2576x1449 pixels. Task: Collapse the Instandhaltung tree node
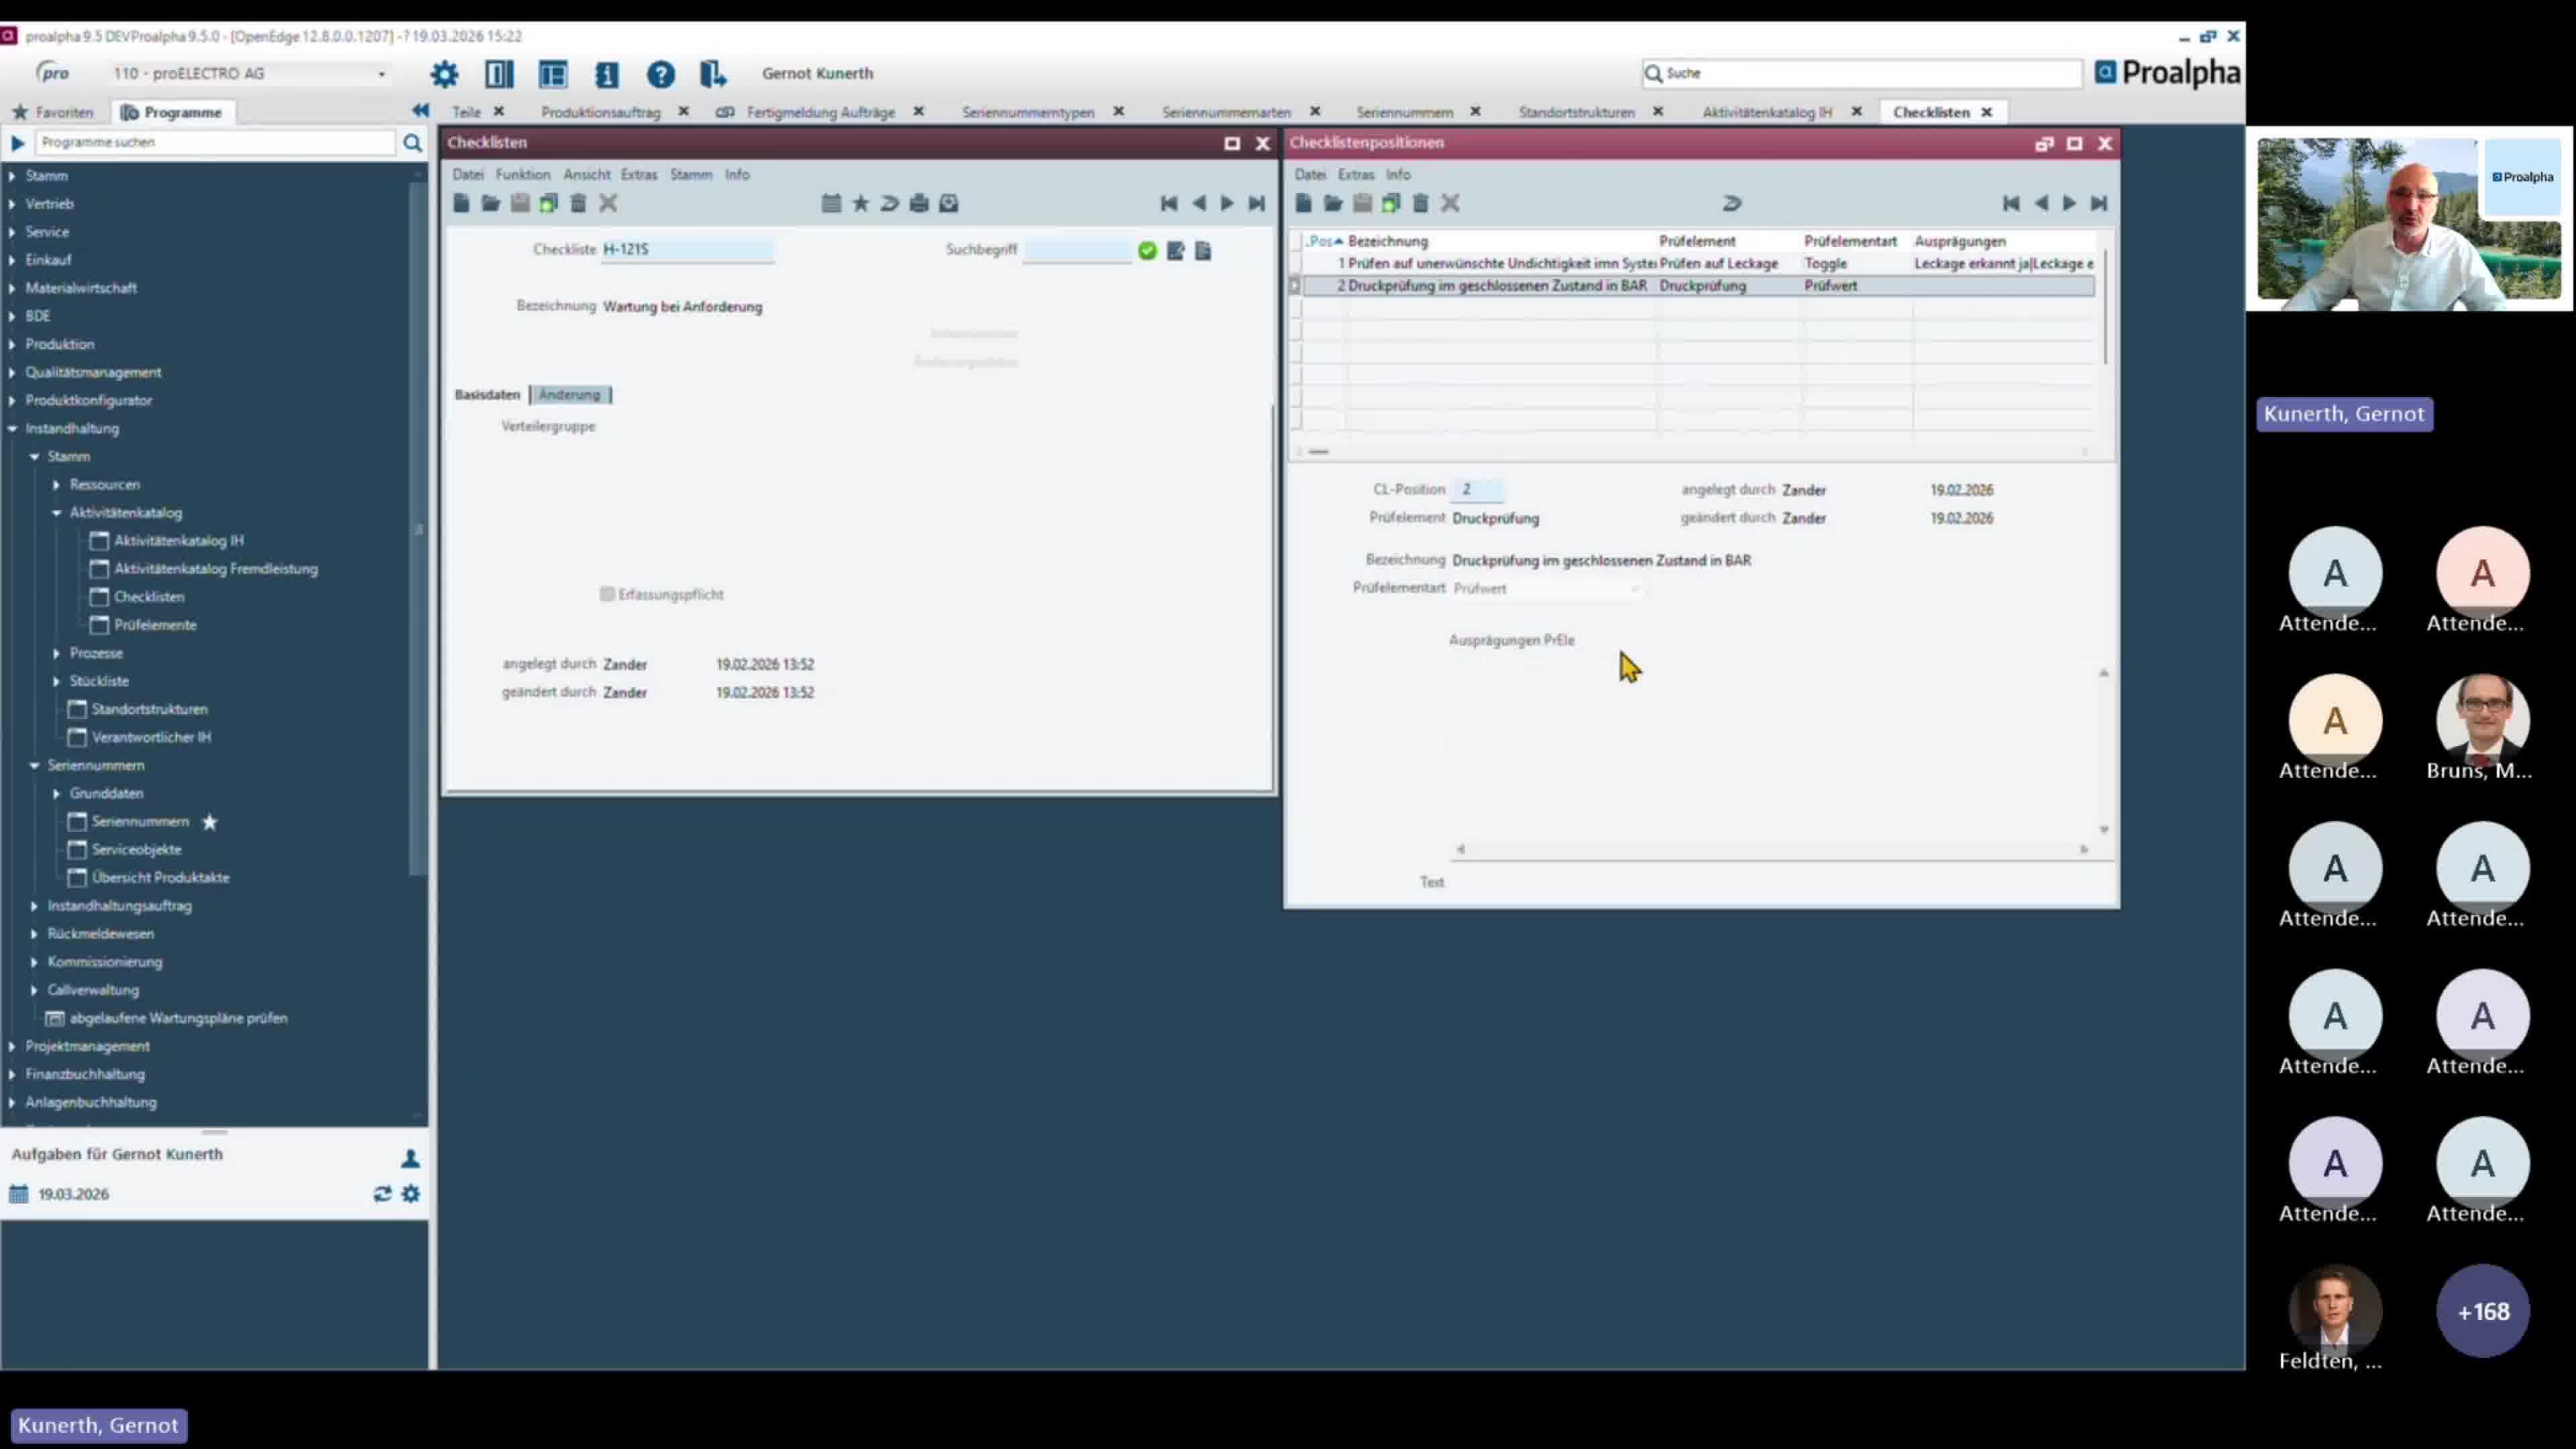pyautogui.click(x=12, y=429)
